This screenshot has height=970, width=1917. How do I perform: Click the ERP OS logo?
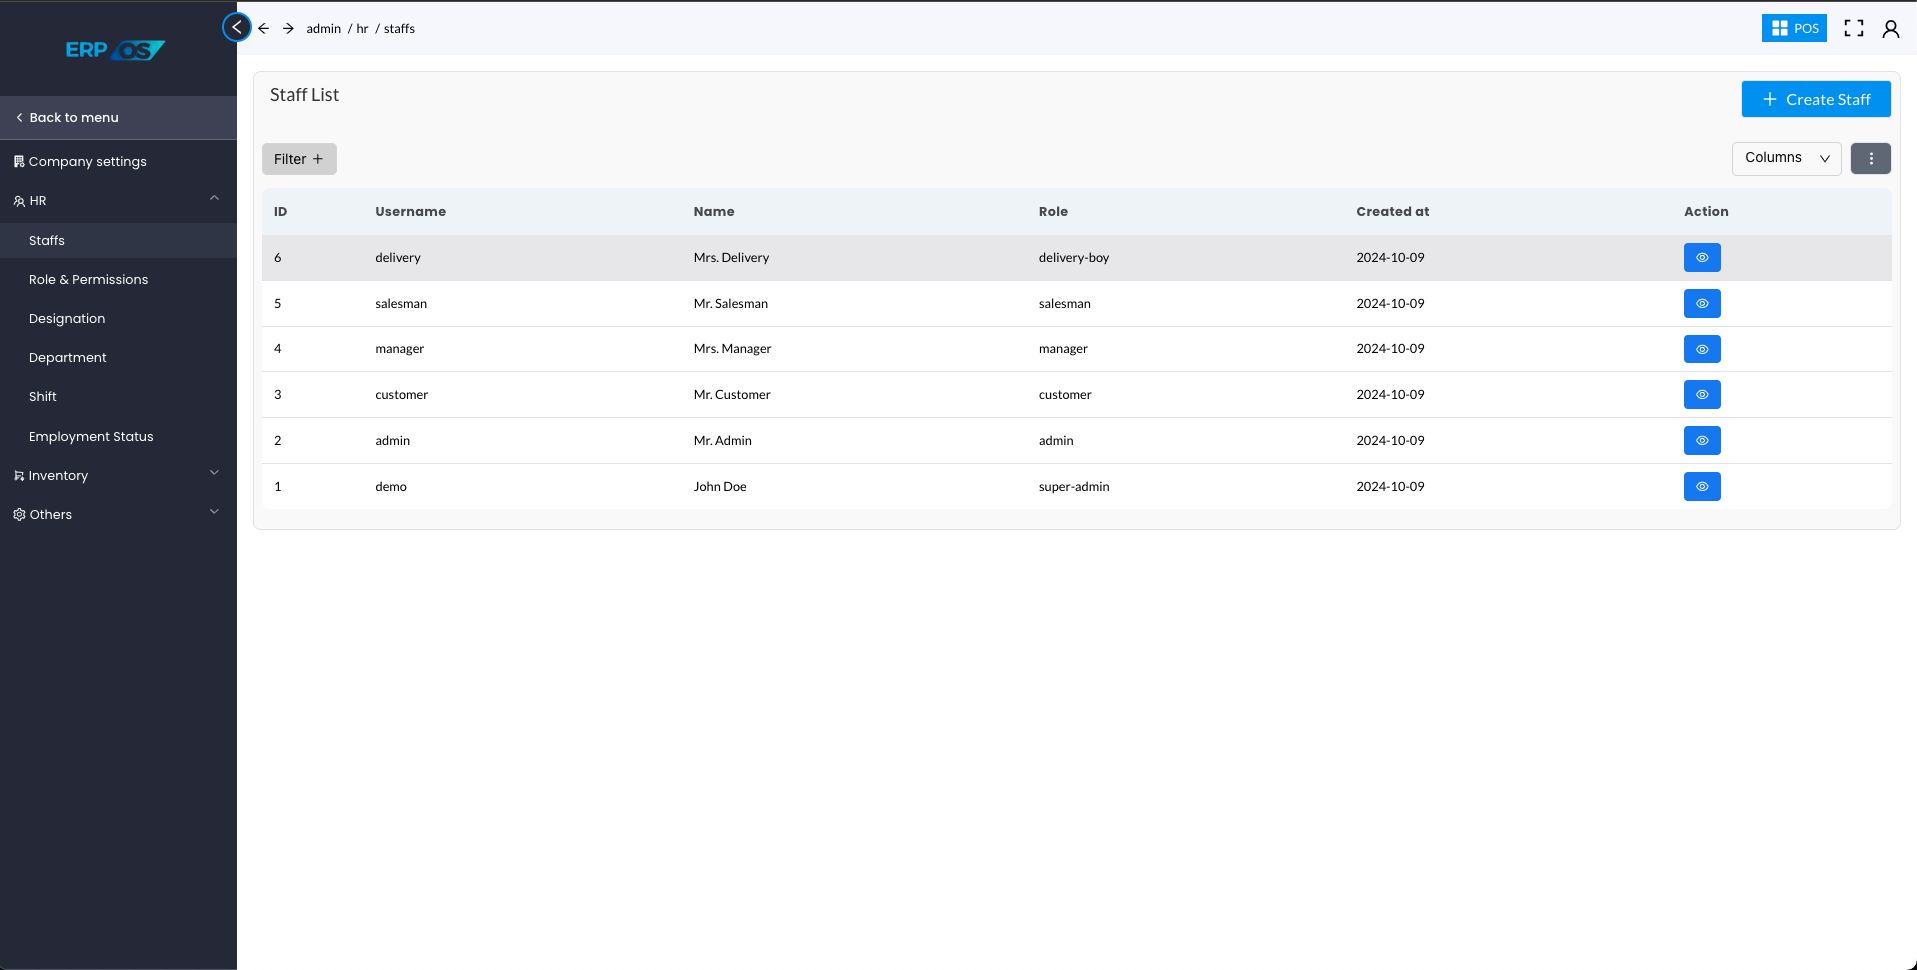(x=115, y=50)
